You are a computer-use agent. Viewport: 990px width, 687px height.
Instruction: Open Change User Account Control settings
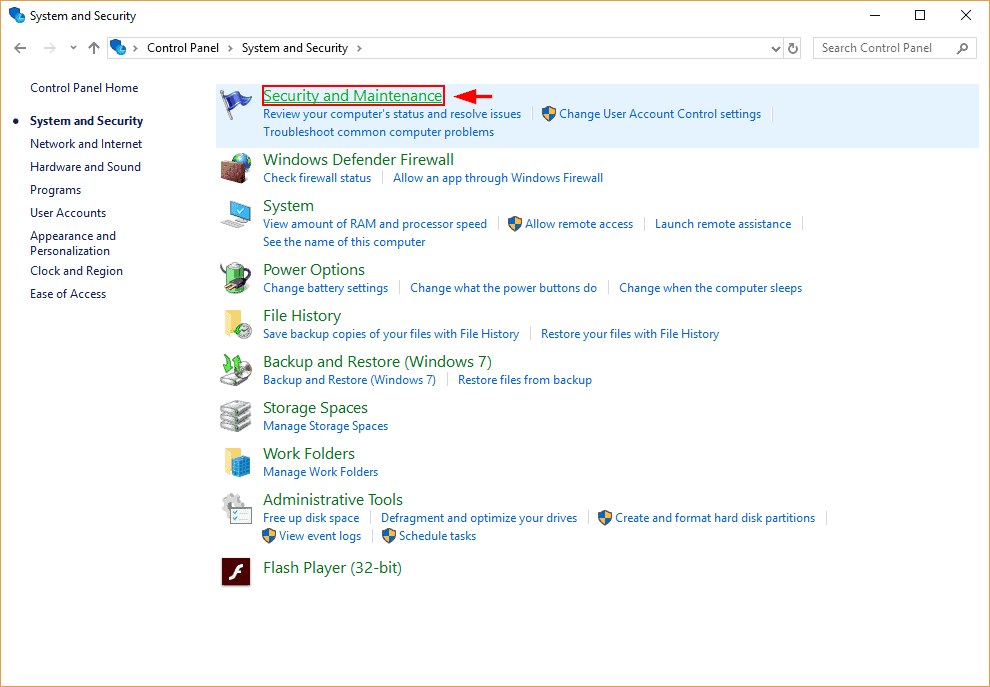[660, 114]
